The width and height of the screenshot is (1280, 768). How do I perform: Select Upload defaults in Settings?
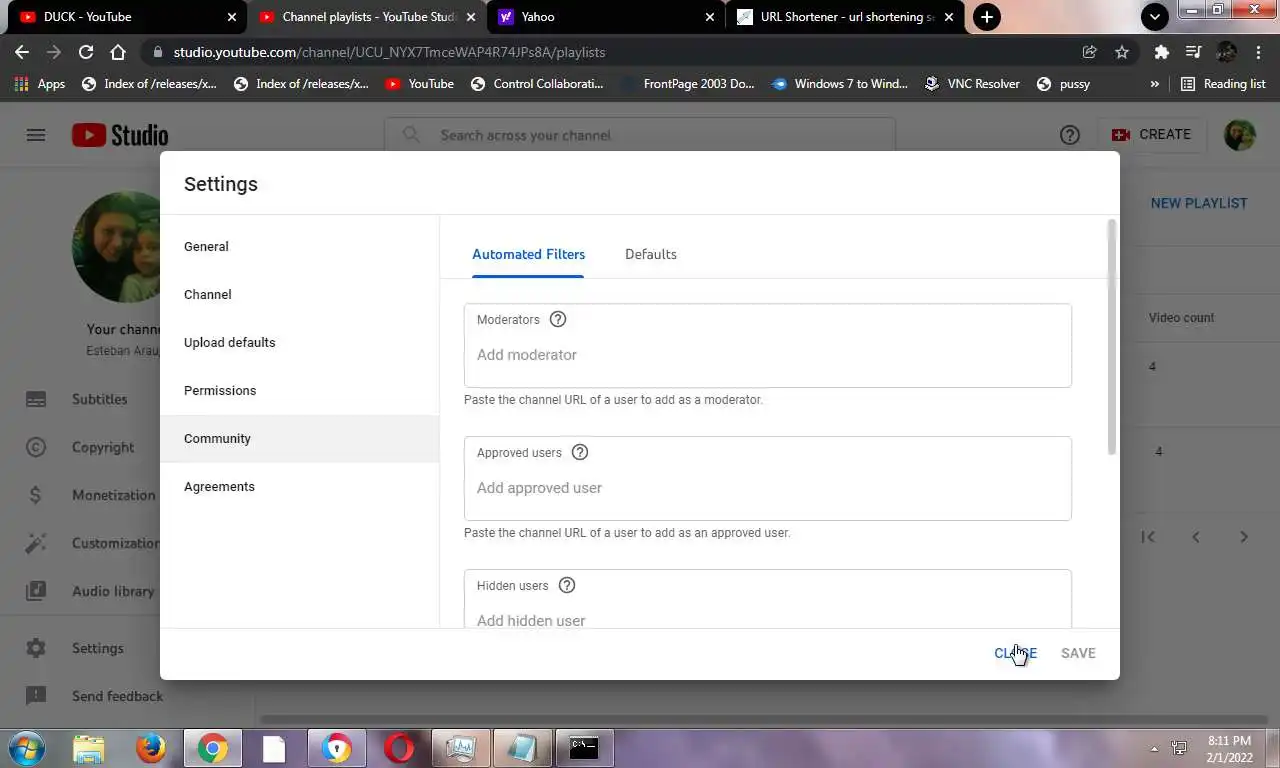(300, 342)
